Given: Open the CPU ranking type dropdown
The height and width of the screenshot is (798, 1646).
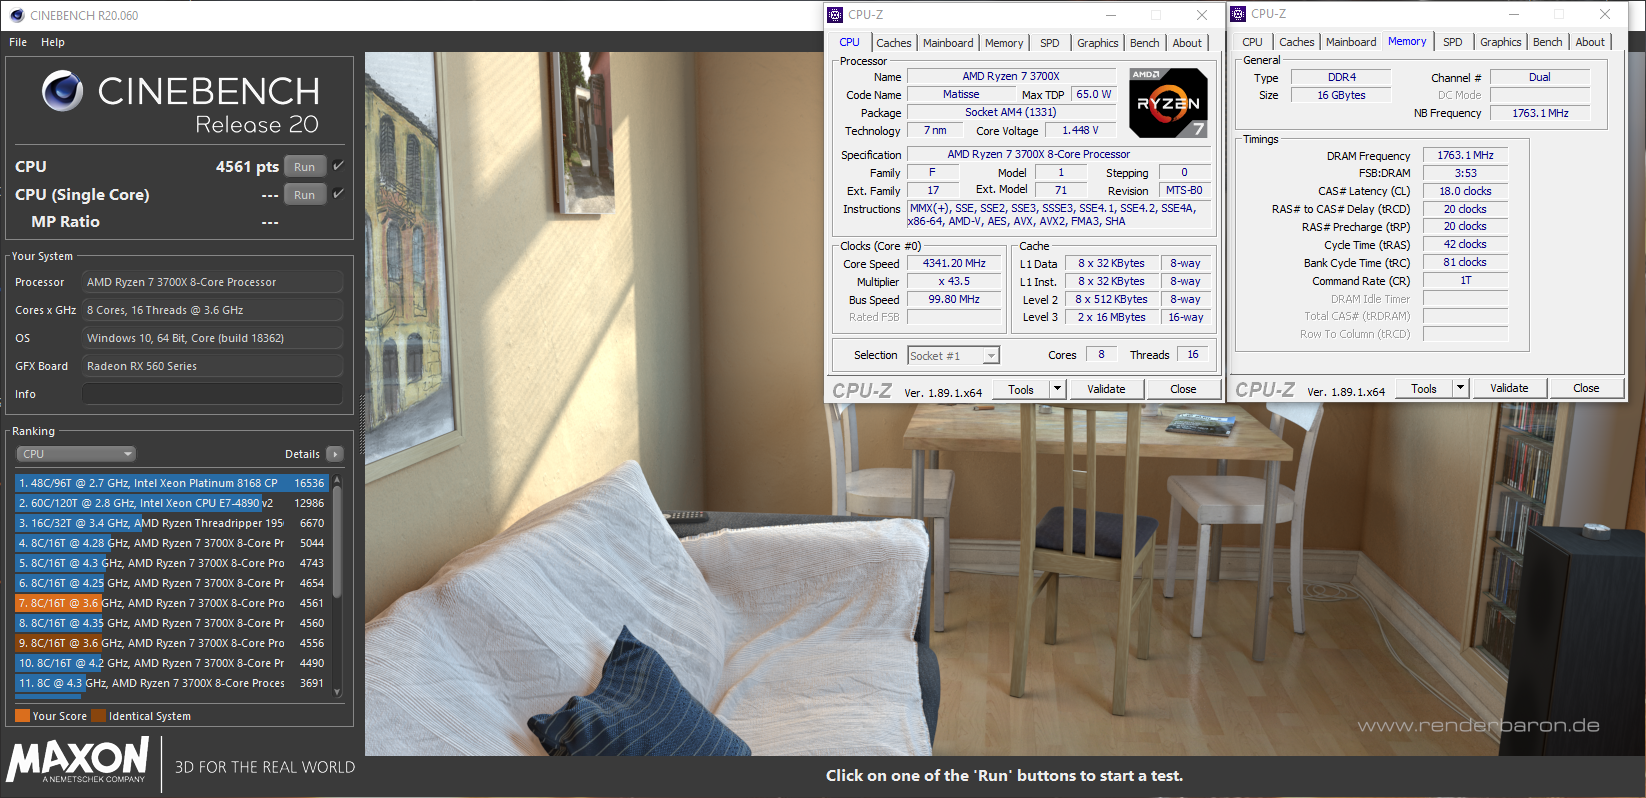Looking at the screenshot, I should coord(76,454).
